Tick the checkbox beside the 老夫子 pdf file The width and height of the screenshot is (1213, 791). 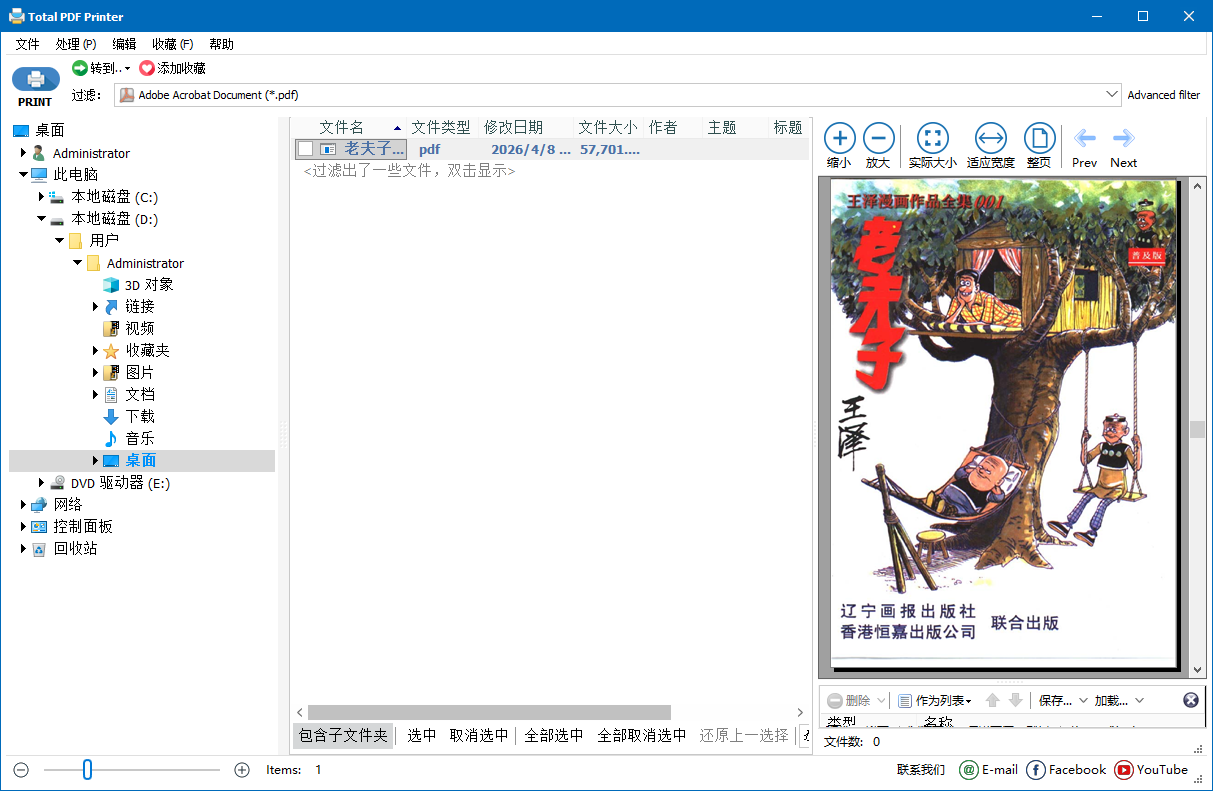pyautogui.click(x=306, y=149)
